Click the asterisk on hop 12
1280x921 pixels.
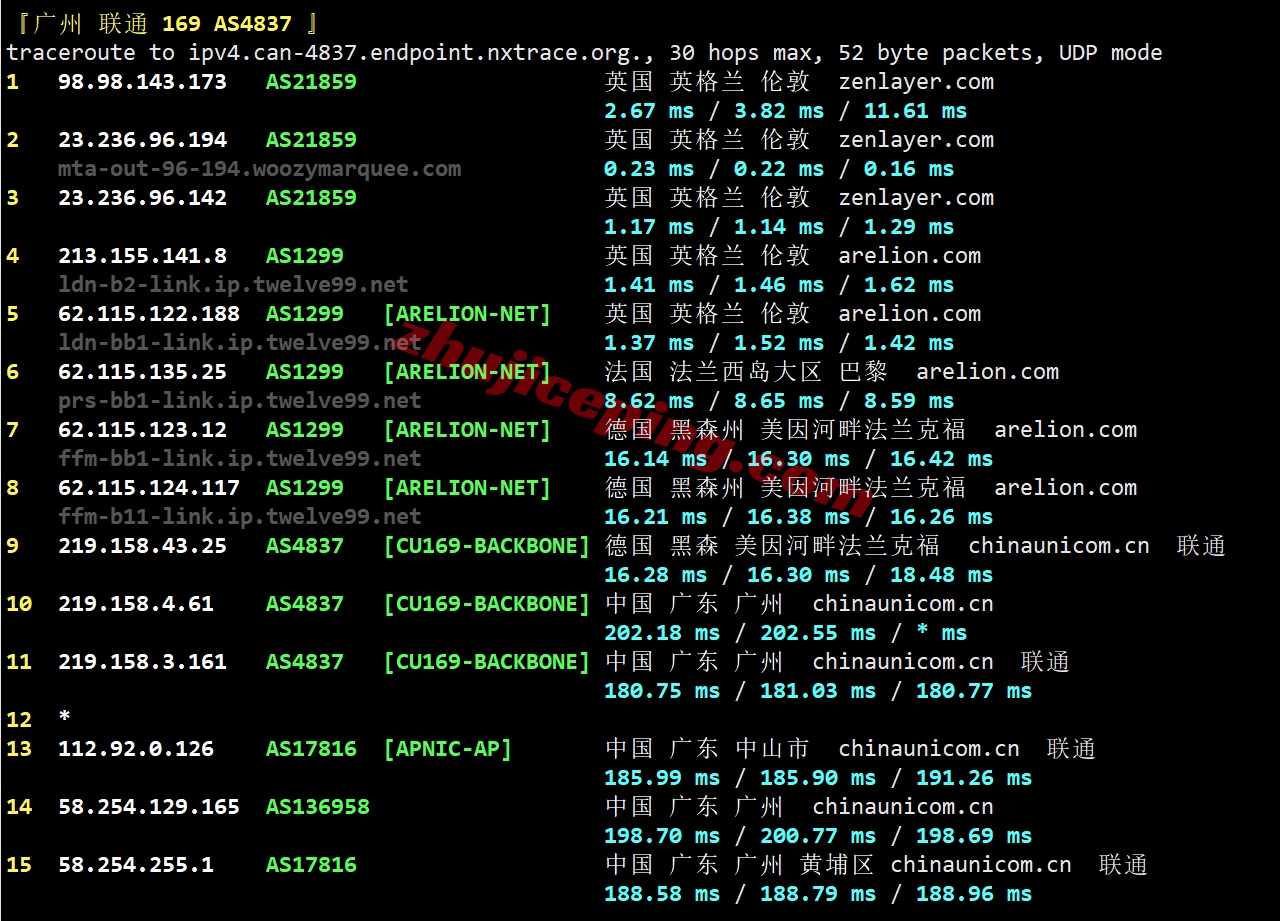[x=64, y=719]
